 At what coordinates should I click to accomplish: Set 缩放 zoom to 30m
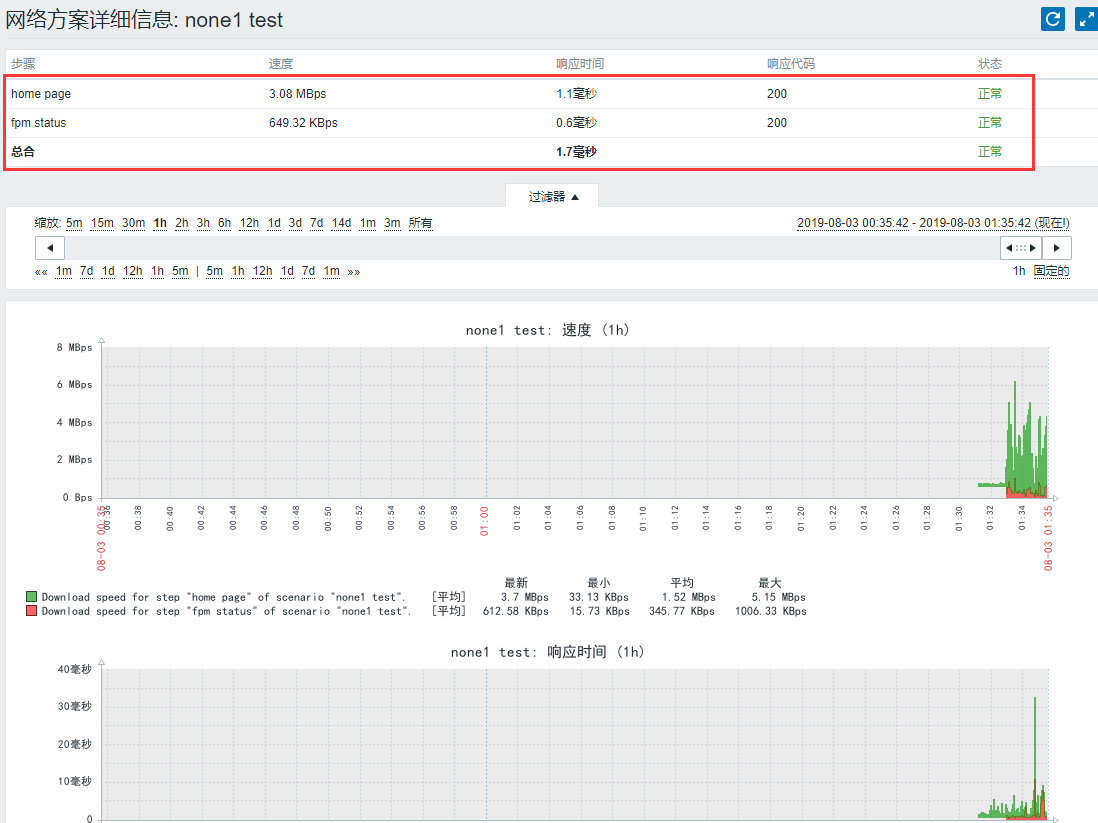(134, 223)
